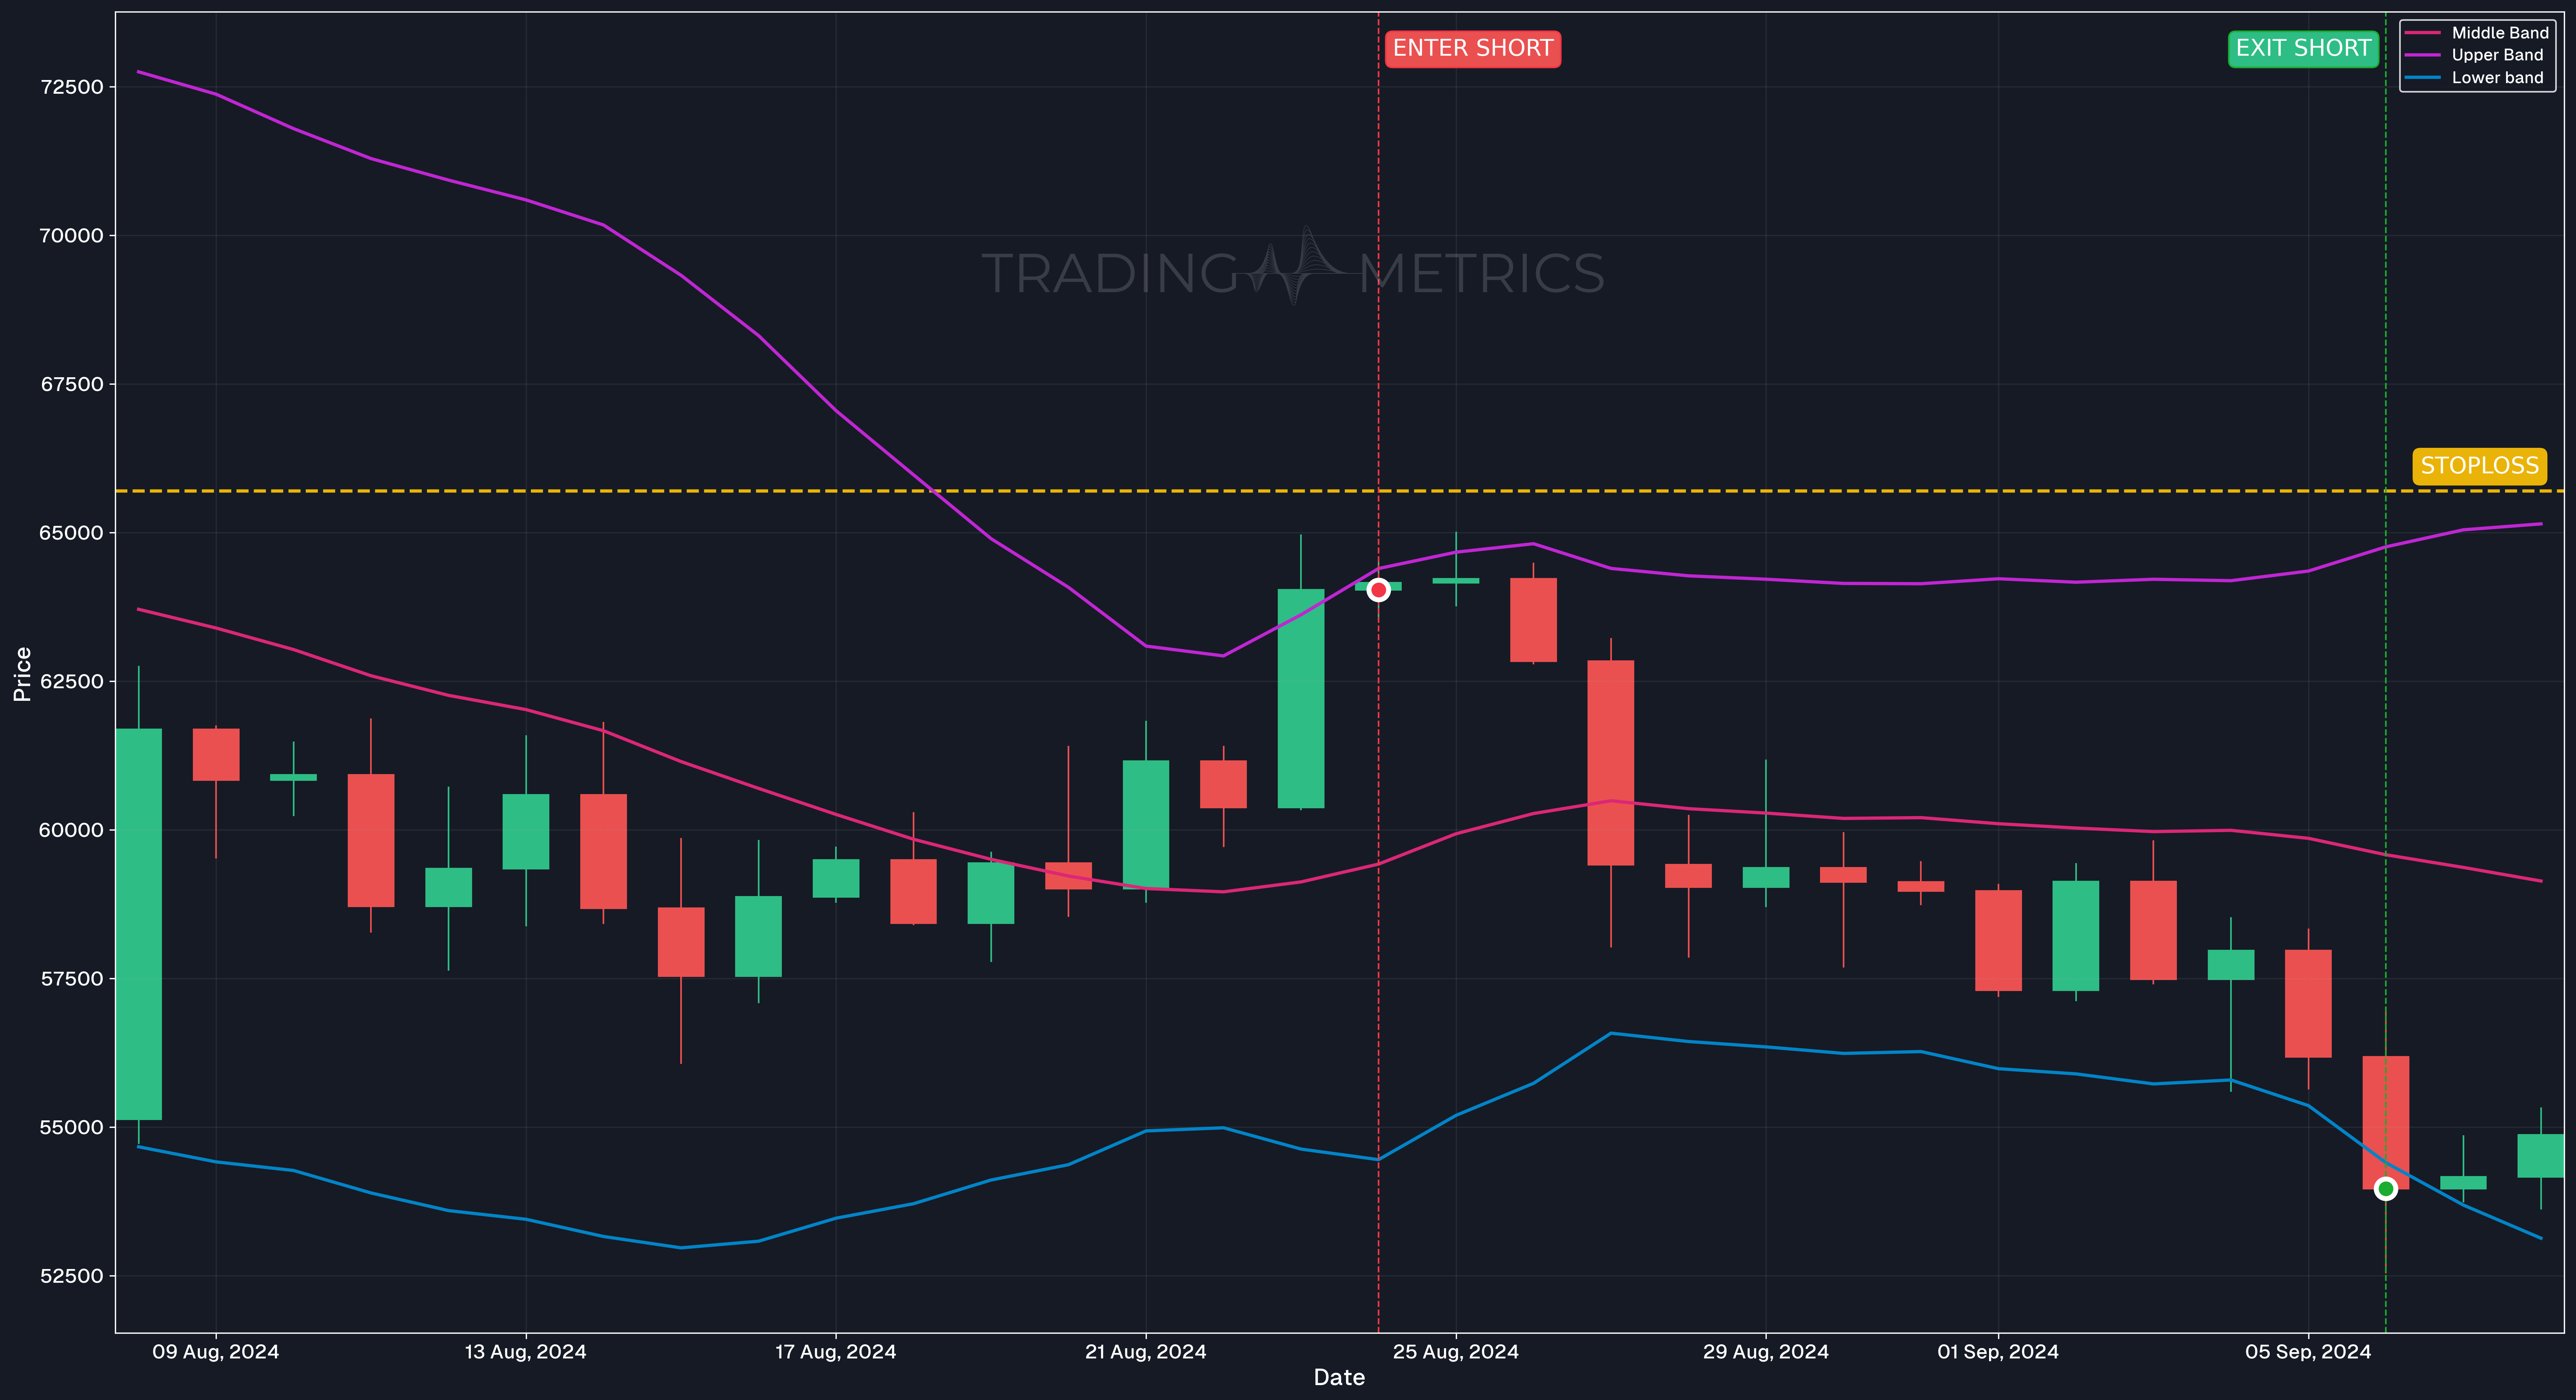Click the large red candle crossing the middle band
Viewport: 2576px width, 1400px height.
point(1611,763)
